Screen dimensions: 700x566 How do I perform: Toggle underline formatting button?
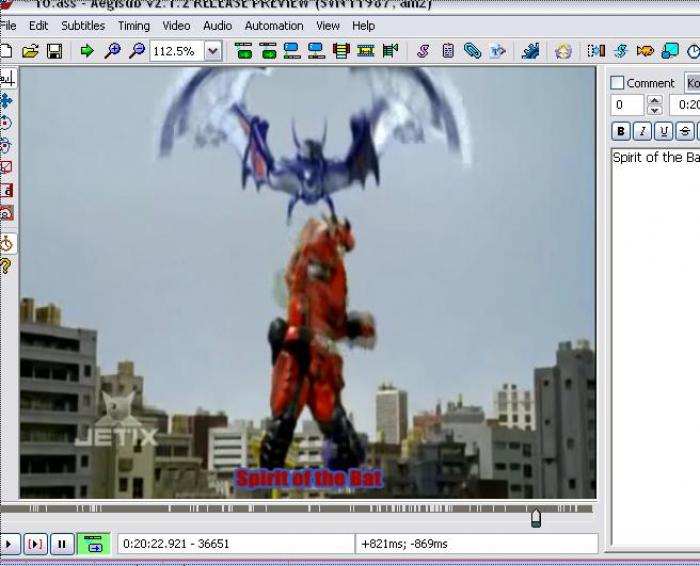pos(663,131)
